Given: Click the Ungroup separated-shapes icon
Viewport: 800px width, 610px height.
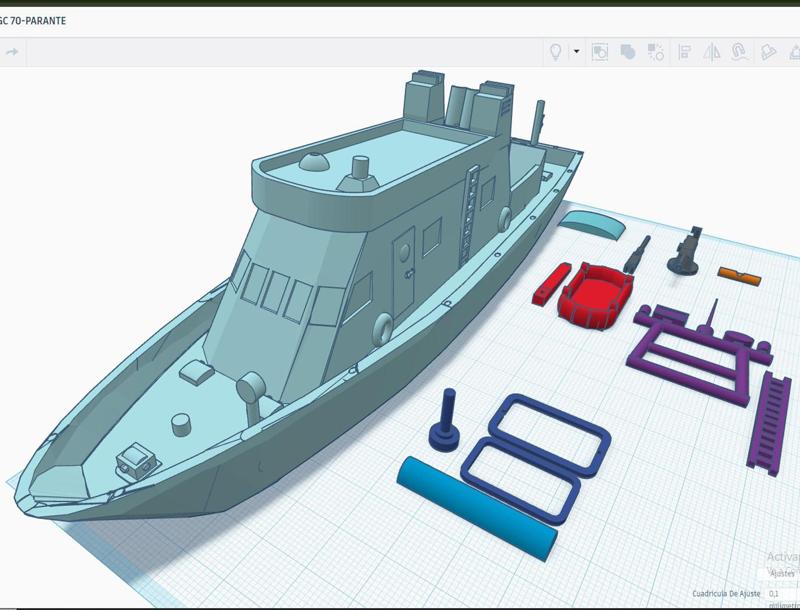Looking at the screenshot, I should click(x=656, y=52).
